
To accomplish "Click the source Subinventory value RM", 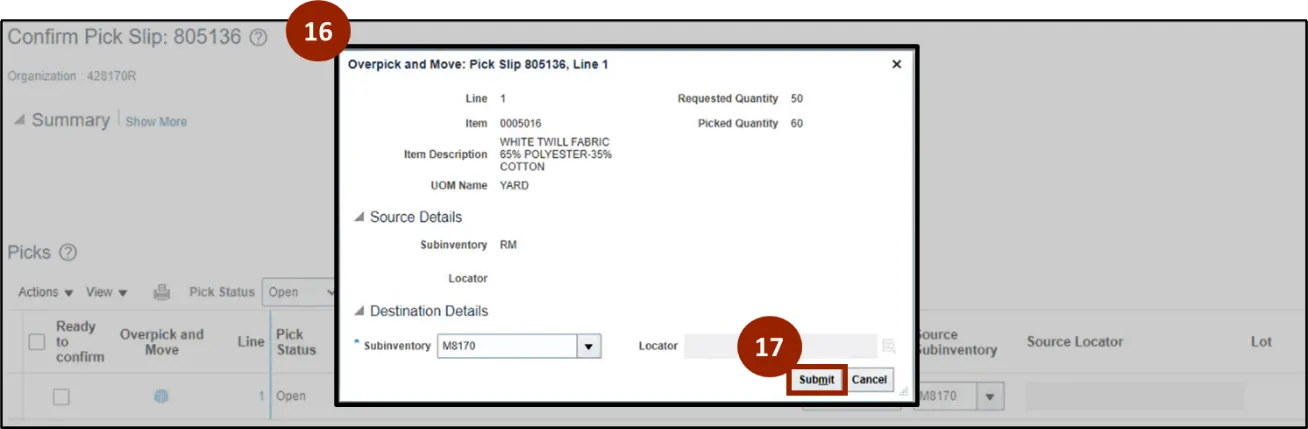I will tap(508, 245).
